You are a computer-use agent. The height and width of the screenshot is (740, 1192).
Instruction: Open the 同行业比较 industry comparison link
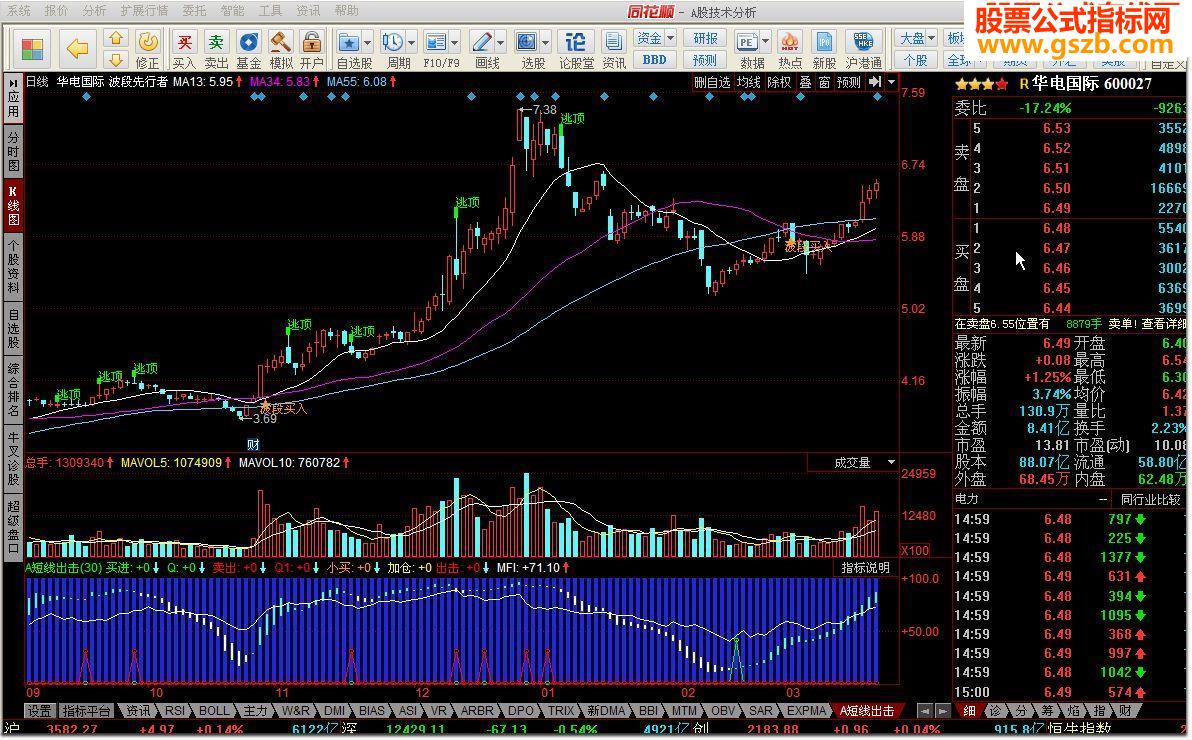[x=1150, y=500]
